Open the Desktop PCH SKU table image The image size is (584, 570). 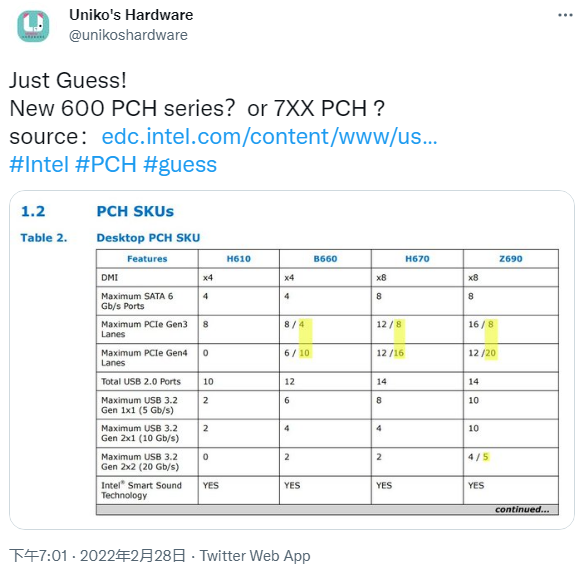(292, 360)
